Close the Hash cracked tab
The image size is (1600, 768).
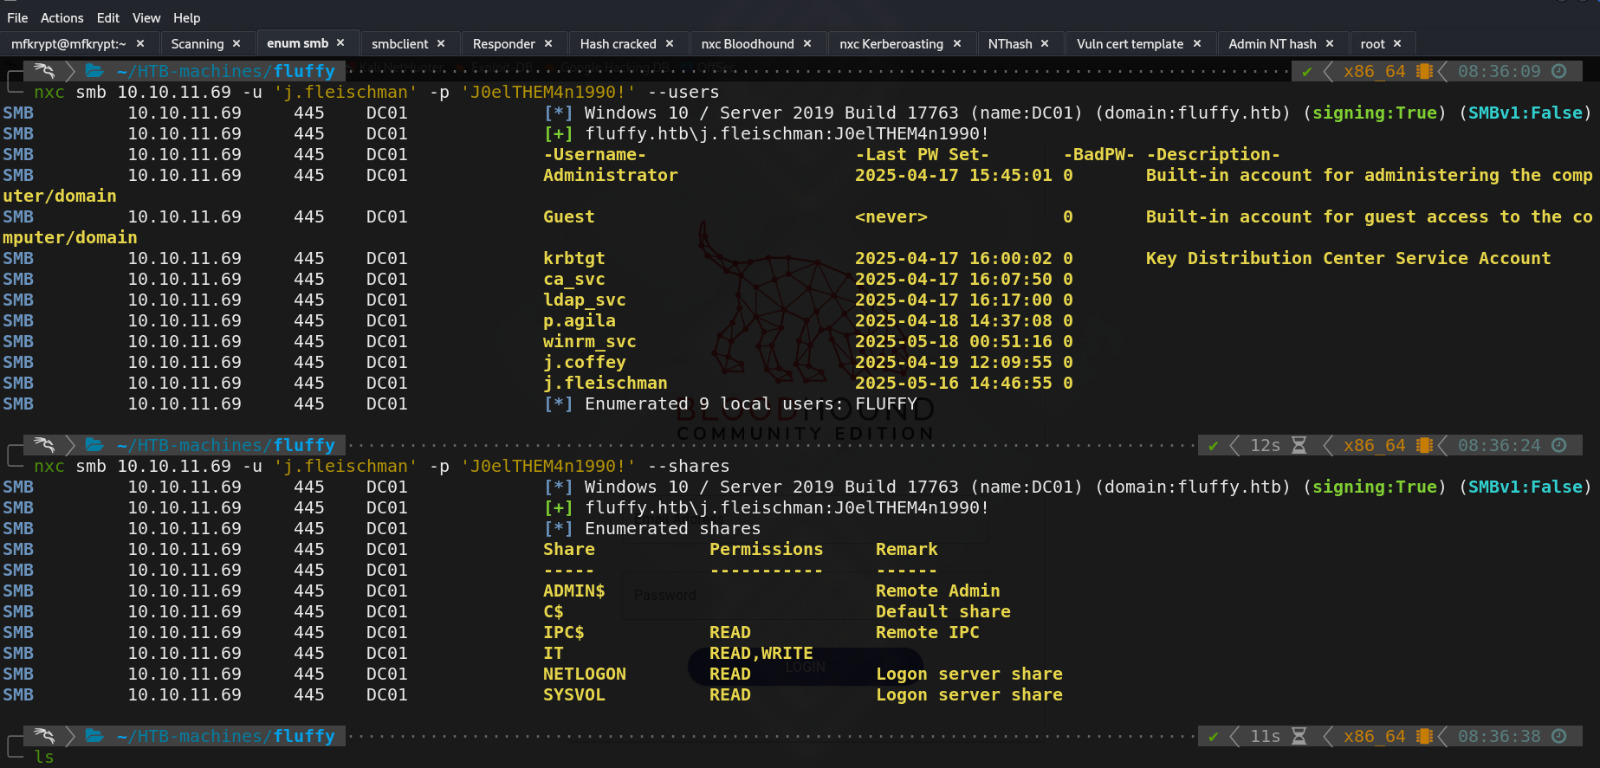(x=669, y=44)
